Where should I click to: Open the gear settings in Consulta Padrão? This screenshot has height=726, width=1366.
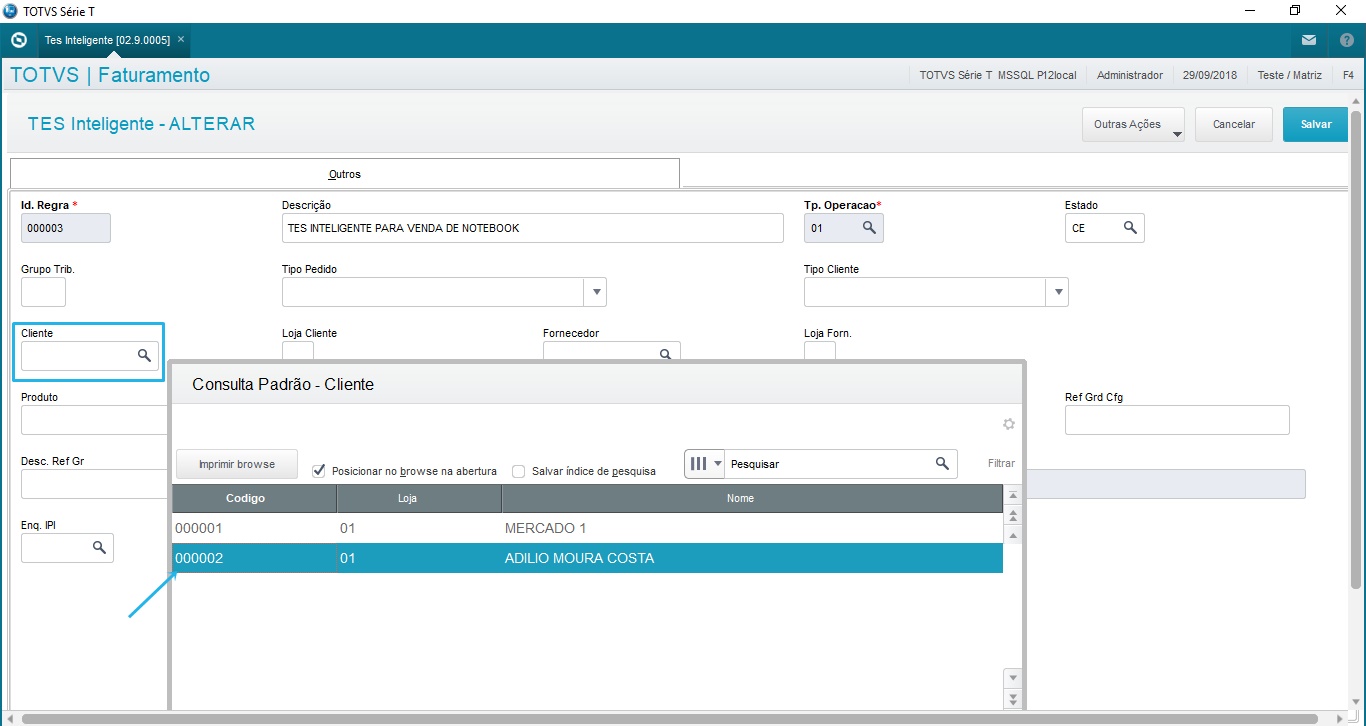(x=1009, y=424)
